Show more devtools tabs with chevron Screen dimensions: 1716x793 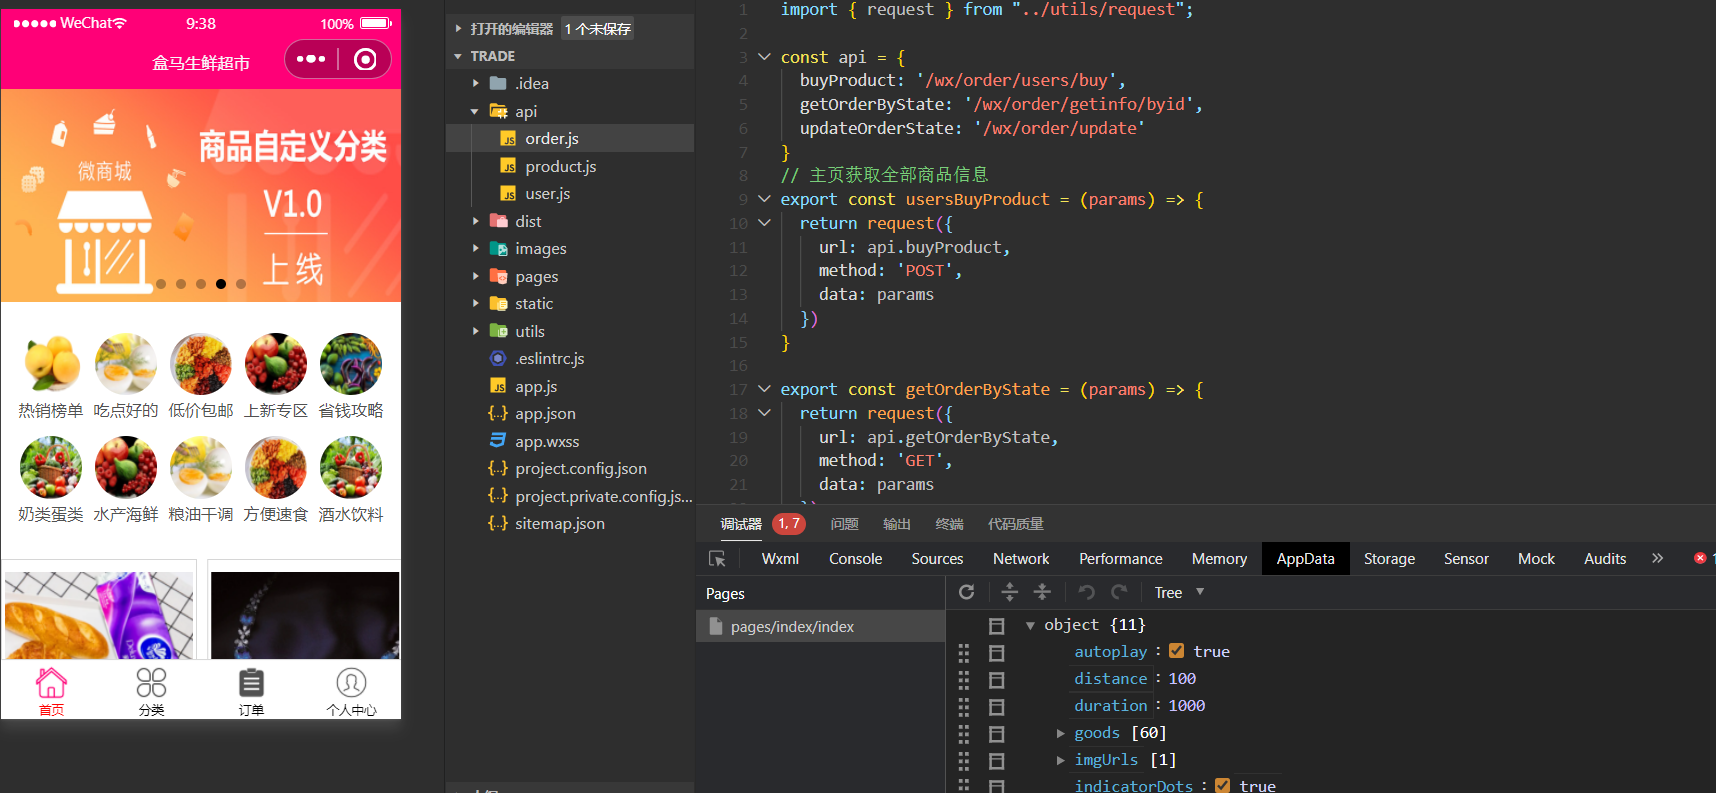[x=1657, y=558]
